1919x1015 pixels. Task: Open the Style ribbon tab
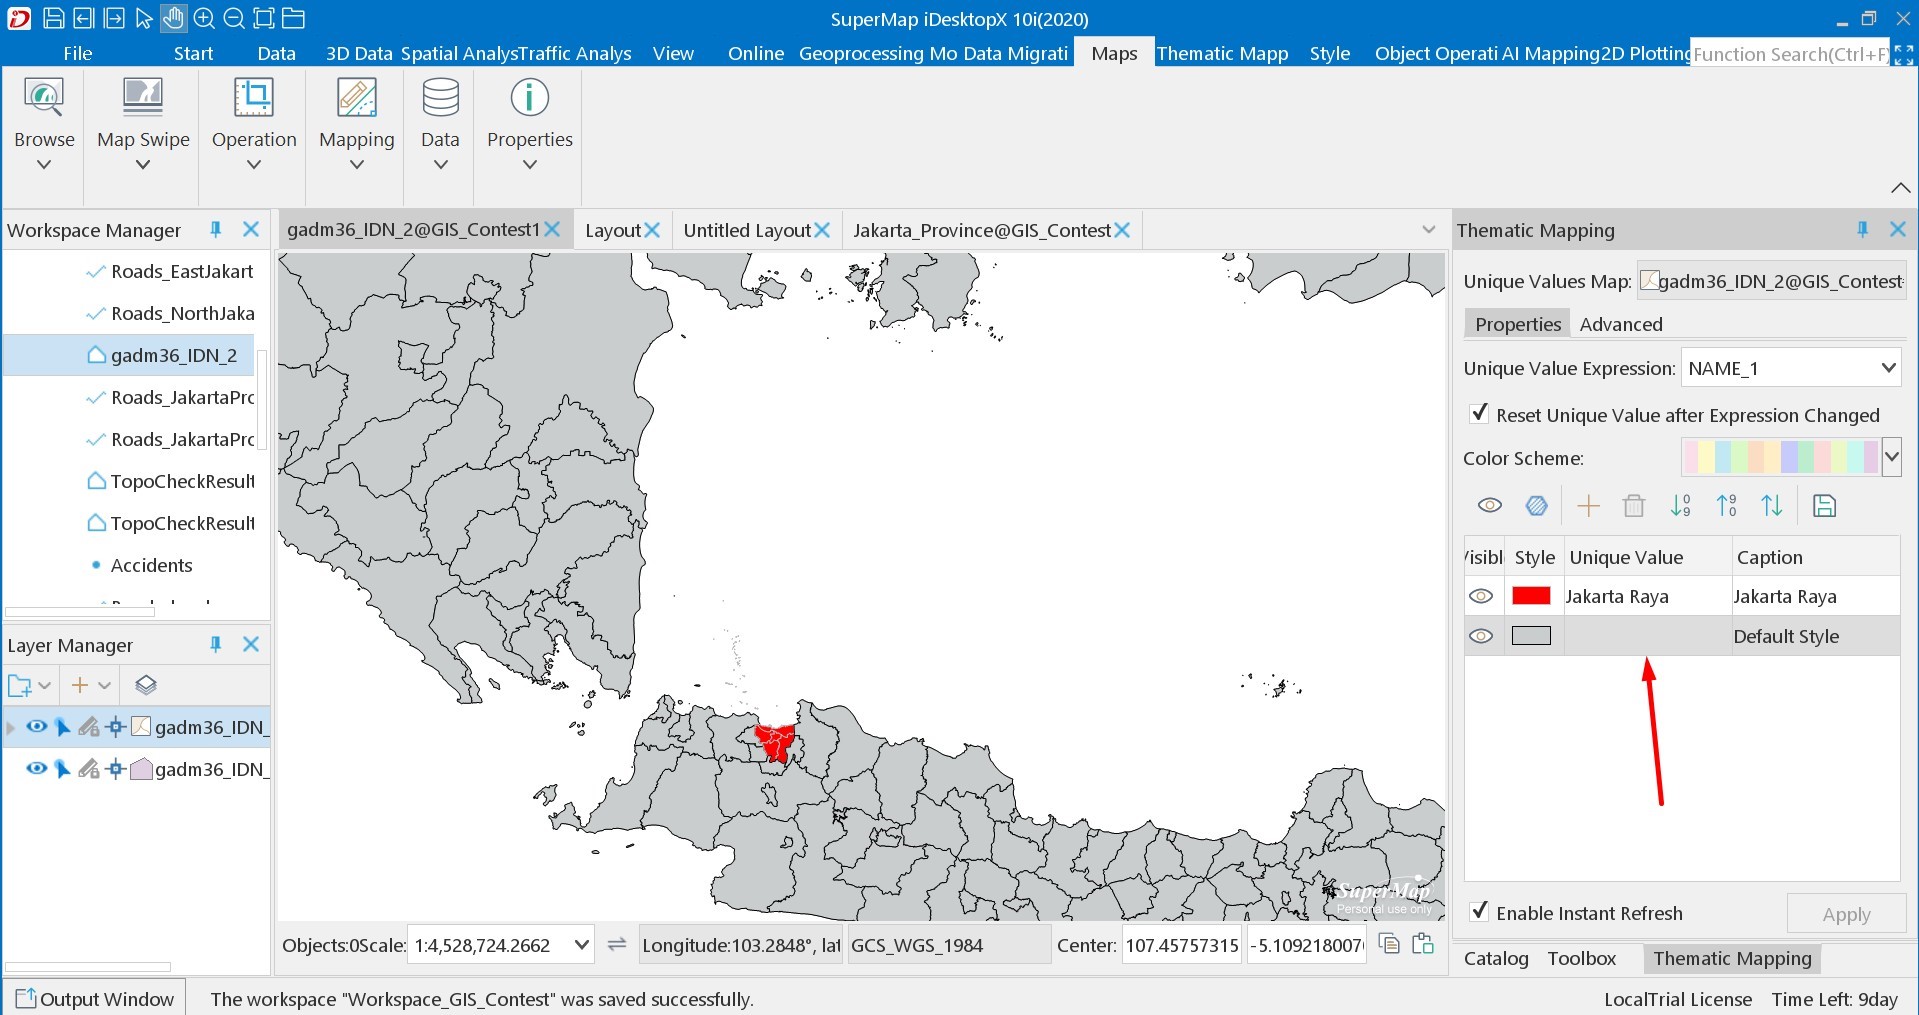click(x=1330, y=53)
